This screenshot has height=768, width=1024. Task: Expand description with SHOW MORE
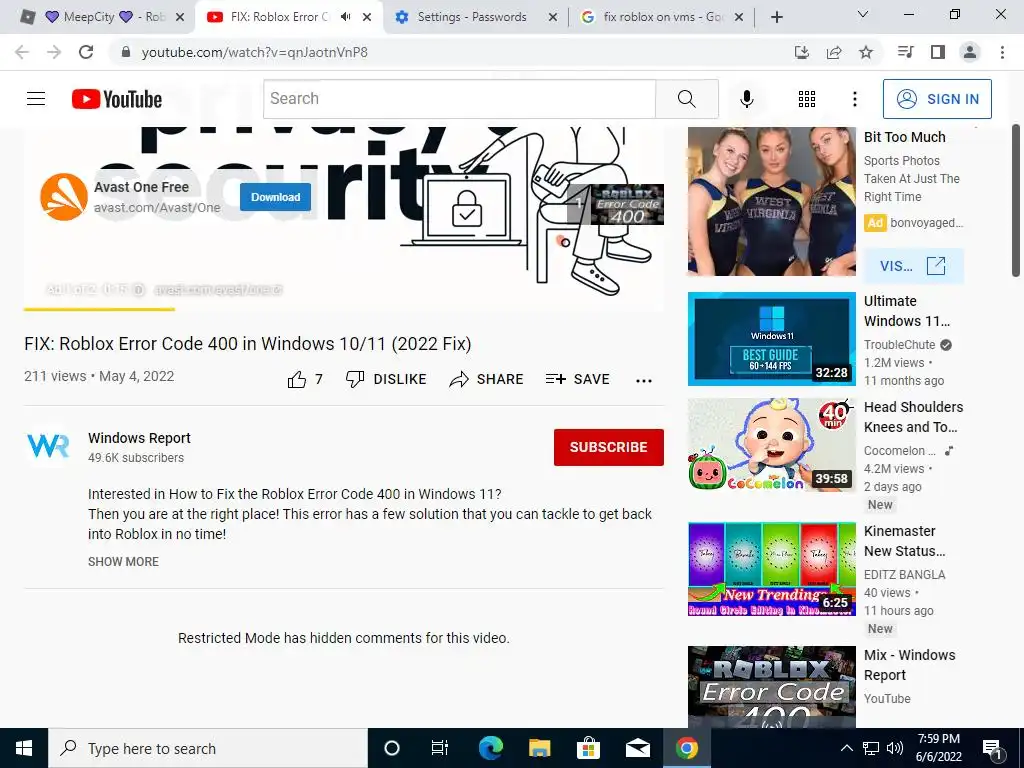pos(123,562)
